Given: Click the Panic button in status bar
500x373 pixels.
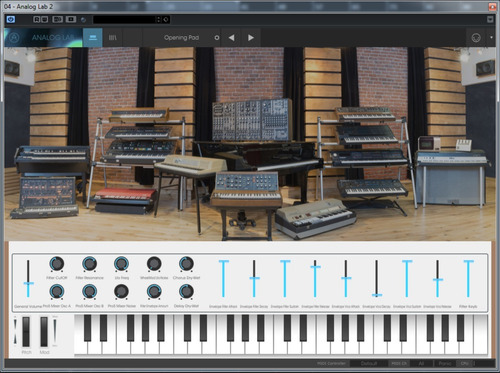Looking at the screenshot, I should [445, 363].
